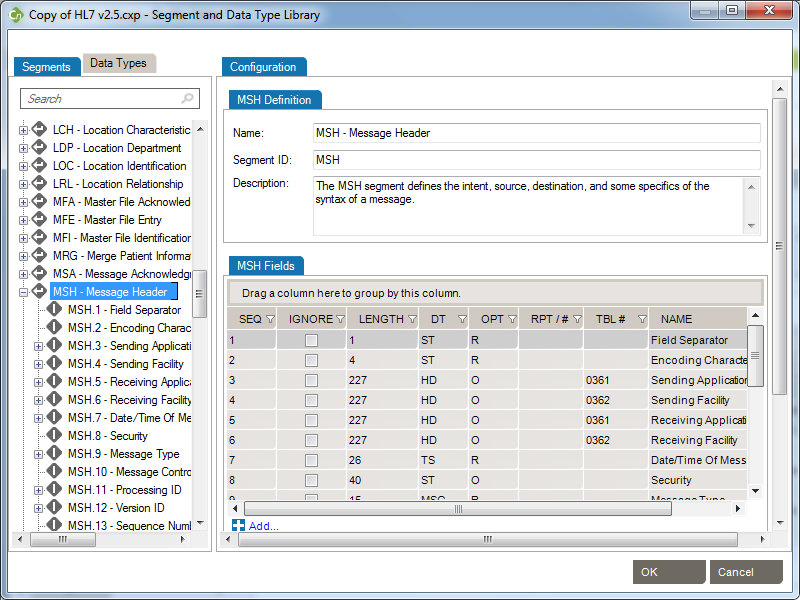Click the MSH.2 Encoding Characters field icon

pyautogui.click(x=54, y=327)
